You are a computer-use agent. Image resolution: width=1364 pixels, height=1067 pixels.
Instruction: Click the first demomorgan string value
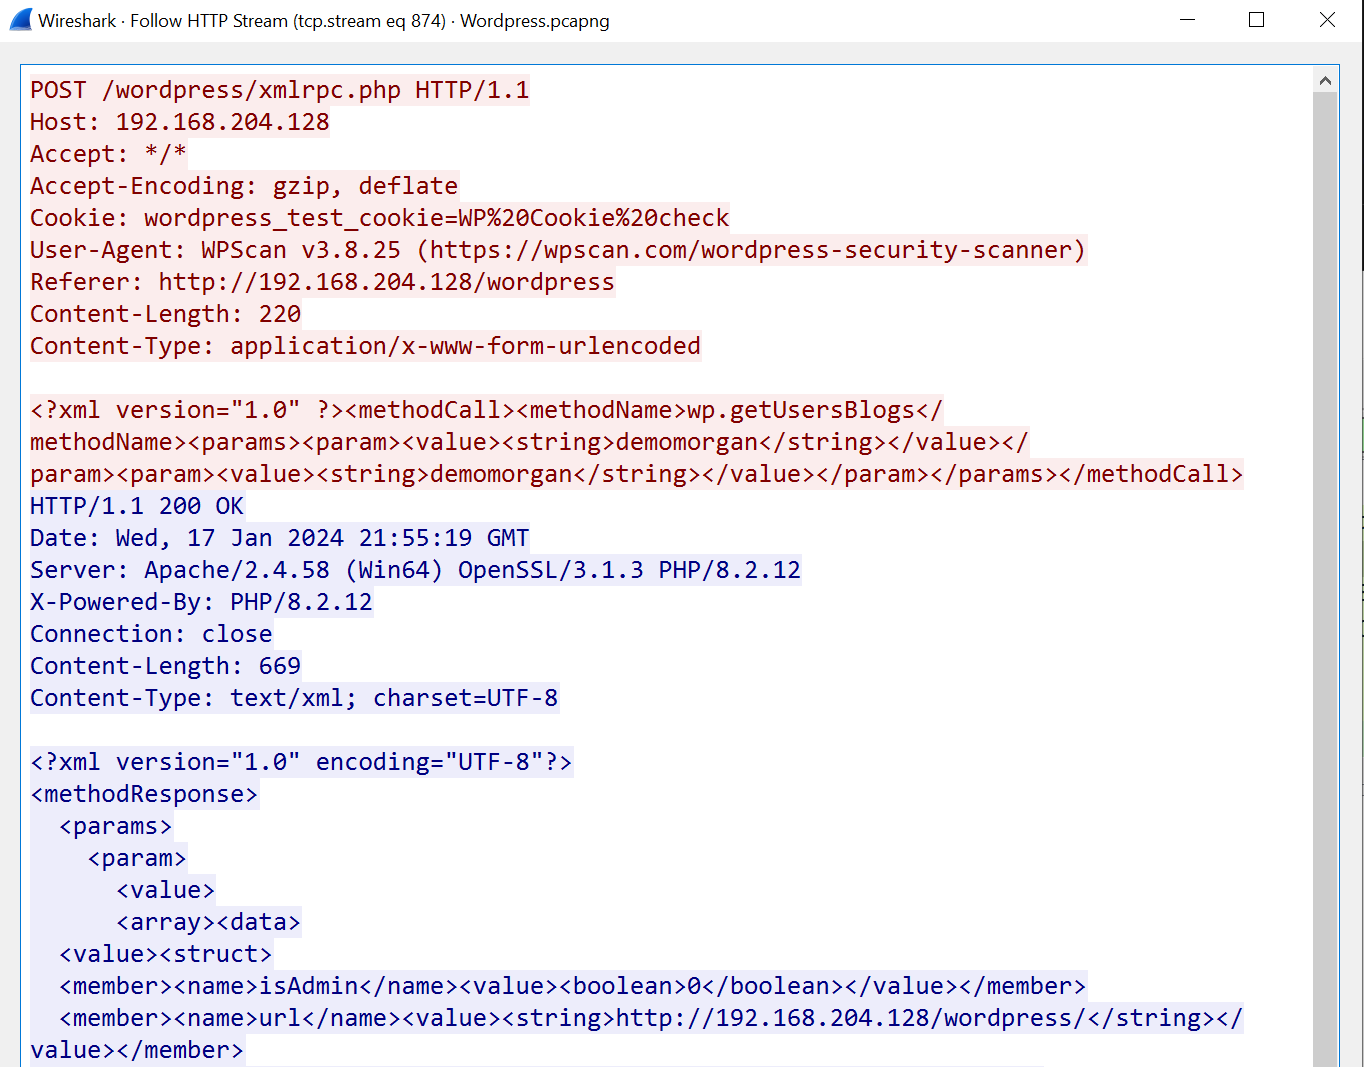point(687,442)
